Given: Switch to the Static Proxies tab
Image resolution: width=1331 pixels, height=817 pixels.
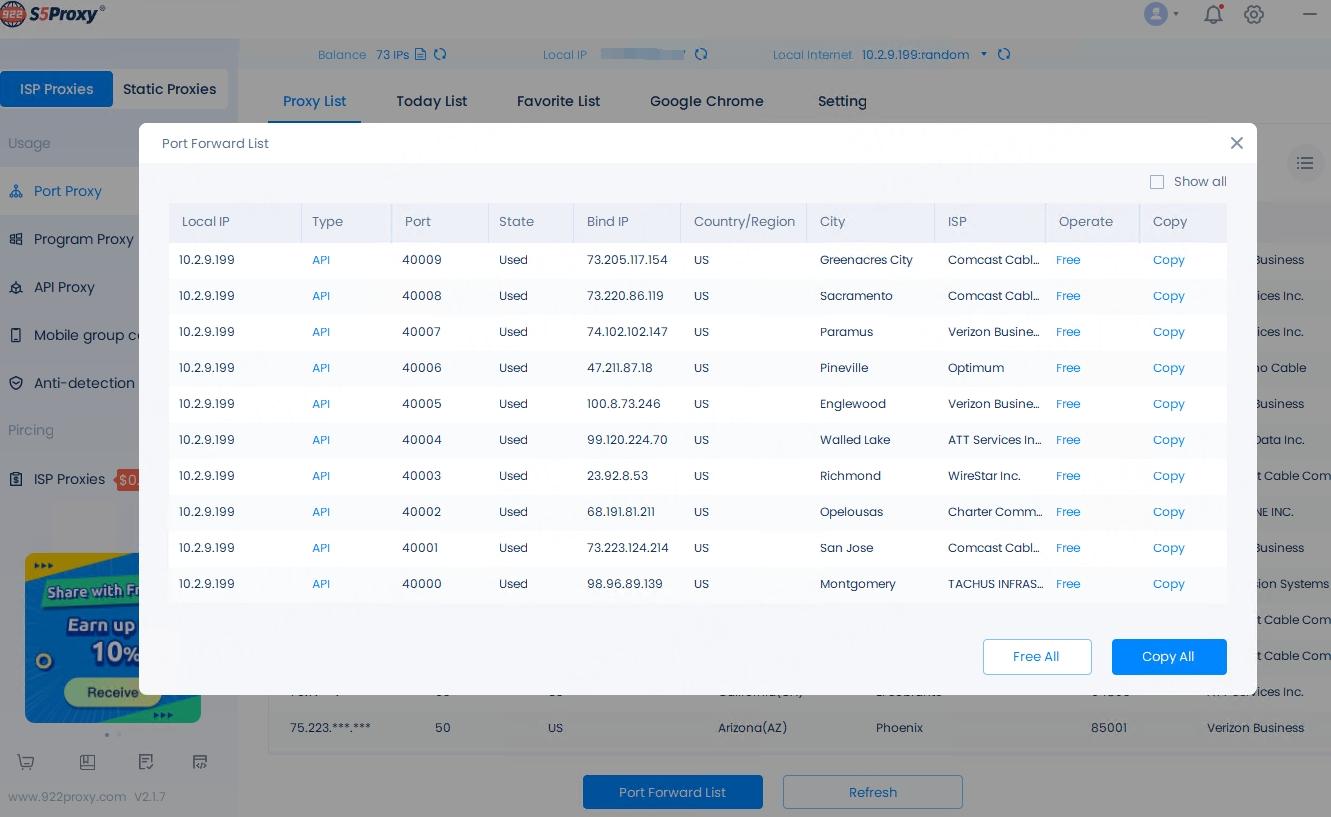Looking at the screenshot, I should (169, 89).
